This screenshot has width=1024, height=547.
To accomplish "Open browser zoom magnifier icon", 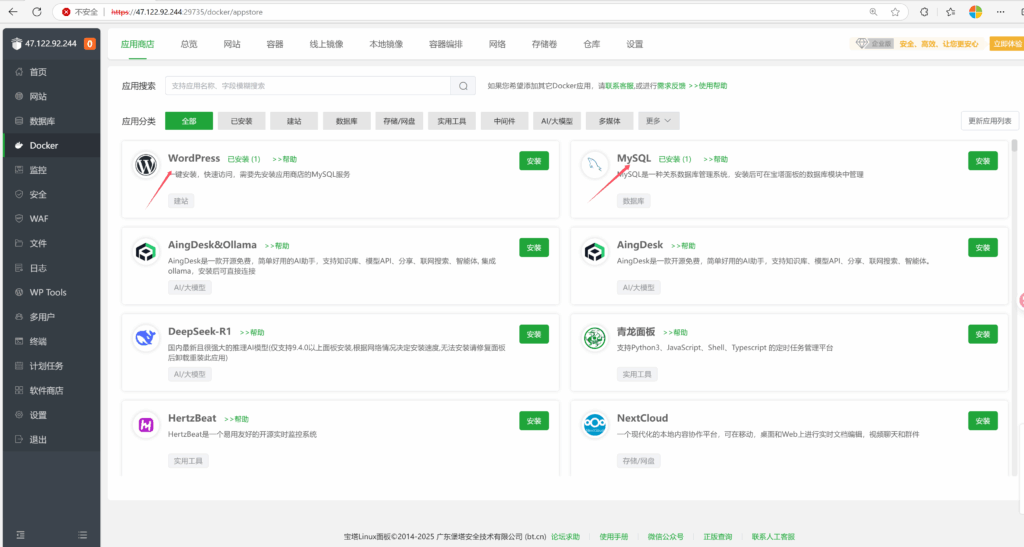I will (x=873, y=12).
